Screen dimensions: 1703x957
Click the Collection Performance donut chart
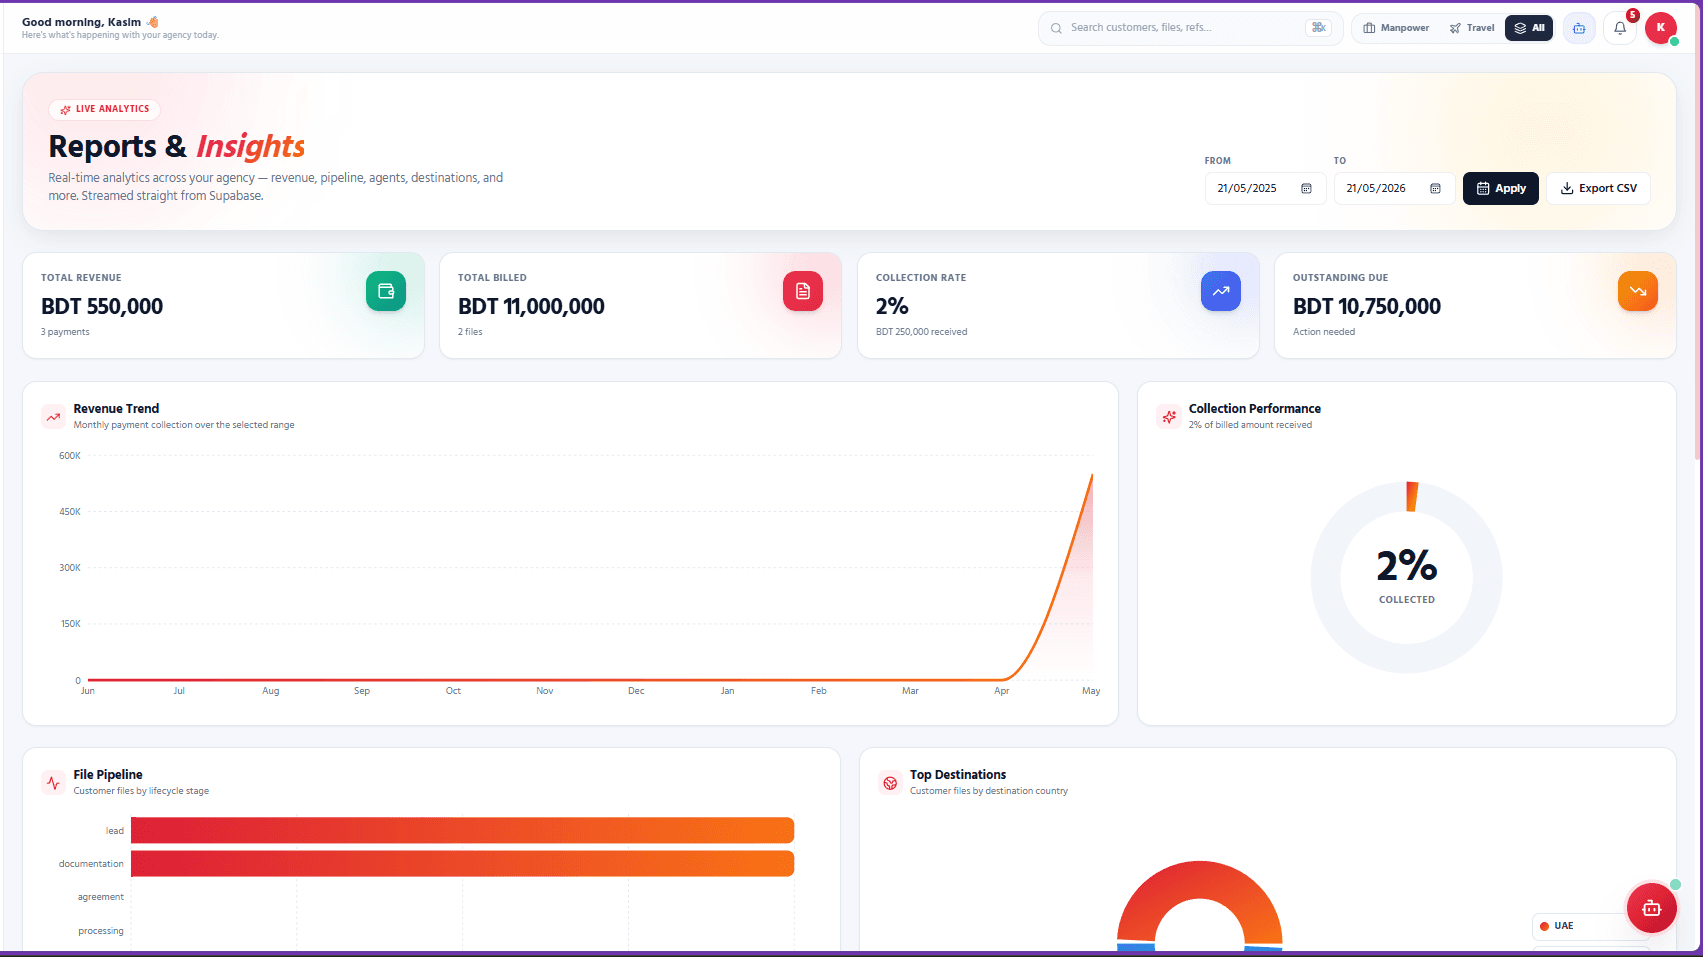click(x=1406, y=577)
